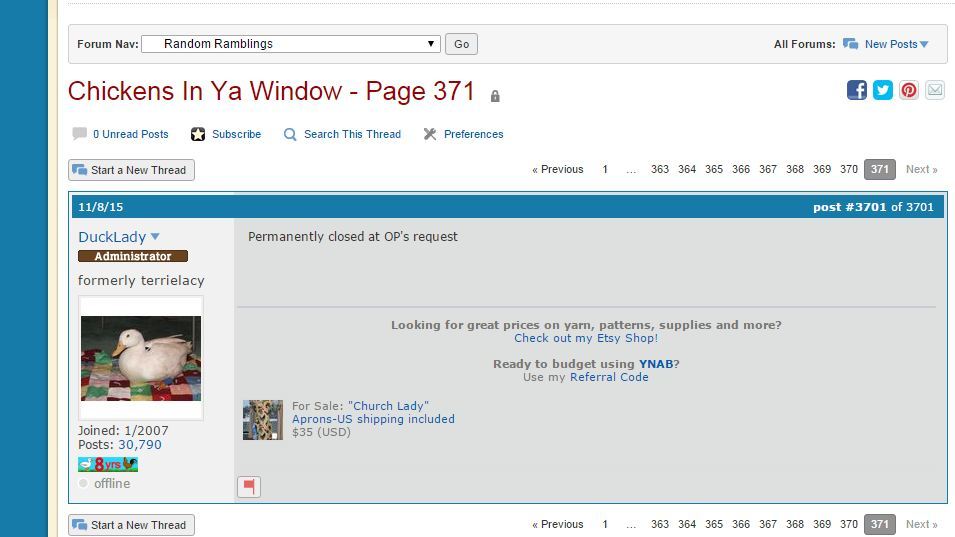Click the locked thread padlock icon

tap(495, 96)
